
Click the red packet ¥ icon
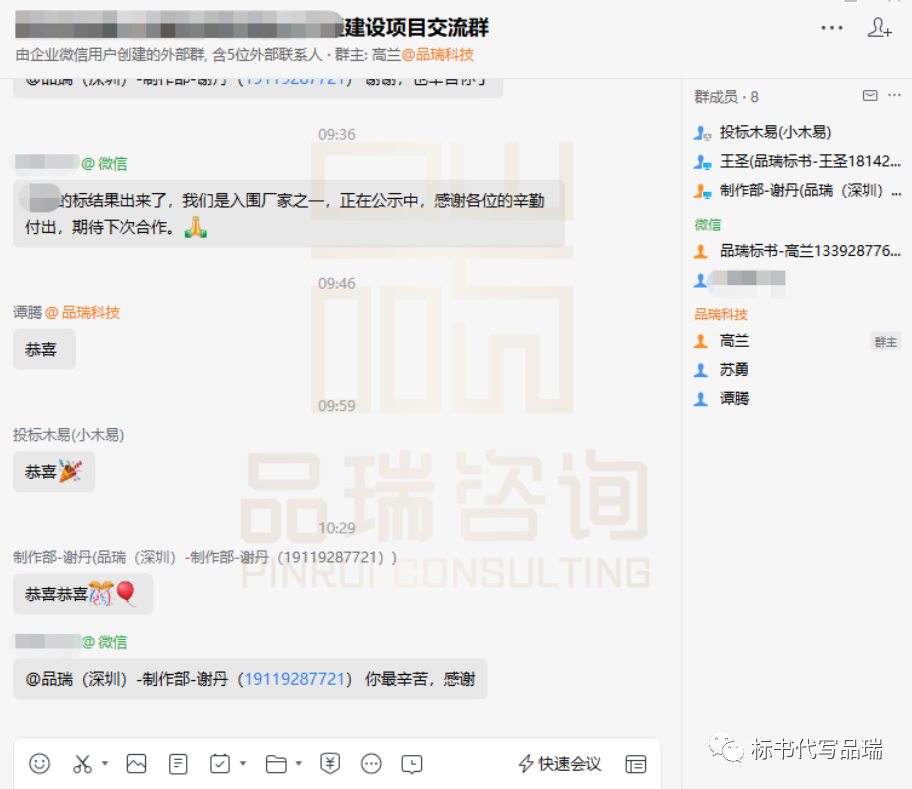(330, 763)
